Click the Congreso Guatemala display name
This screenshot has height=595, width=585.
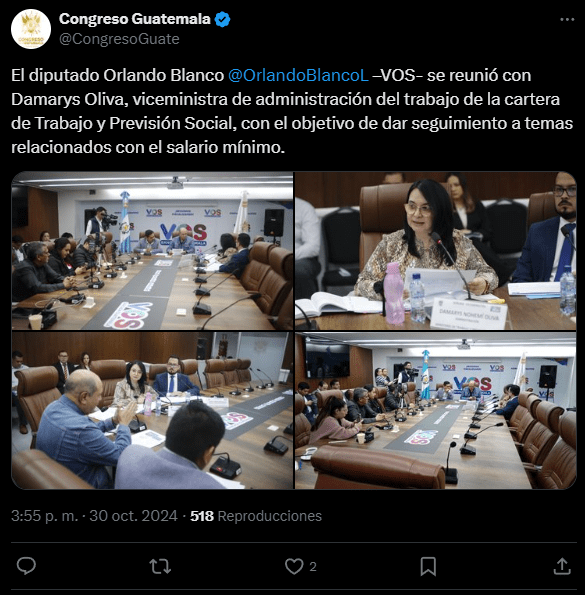(x=135, y=19)
